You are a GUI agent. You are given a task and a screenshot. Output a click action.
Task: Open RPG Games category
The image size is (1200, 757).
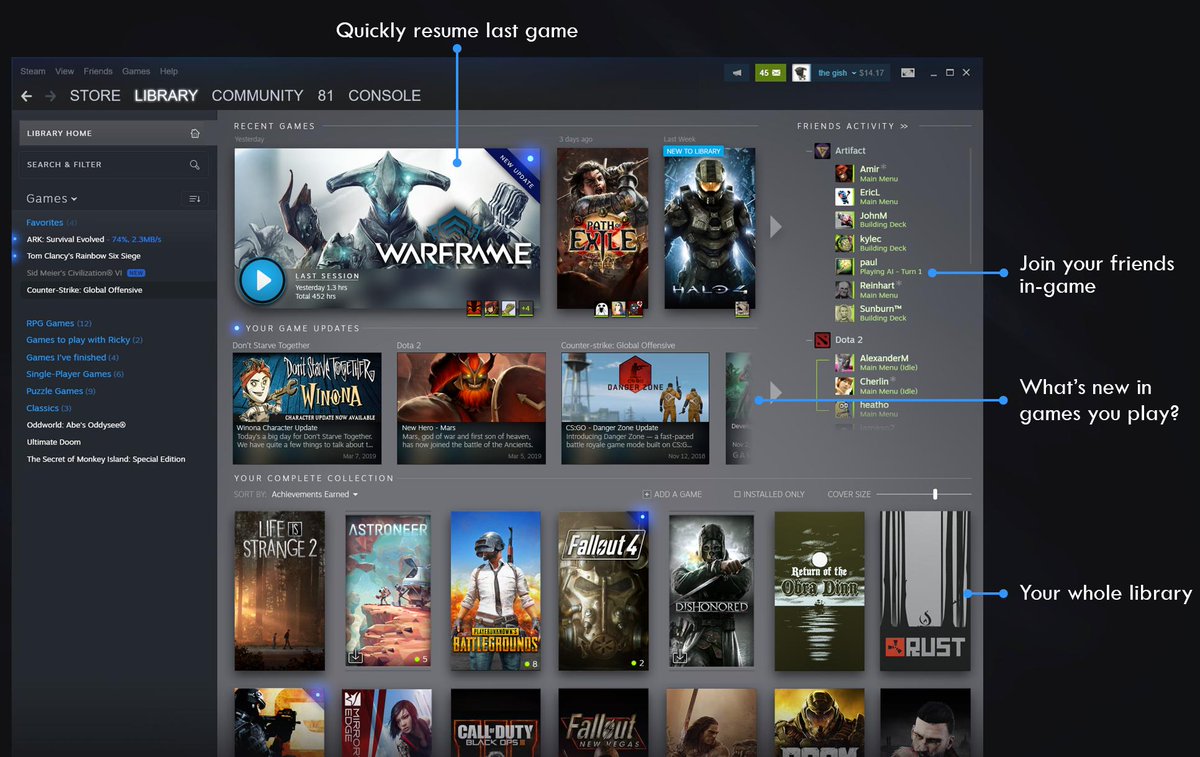click(59, 323)
